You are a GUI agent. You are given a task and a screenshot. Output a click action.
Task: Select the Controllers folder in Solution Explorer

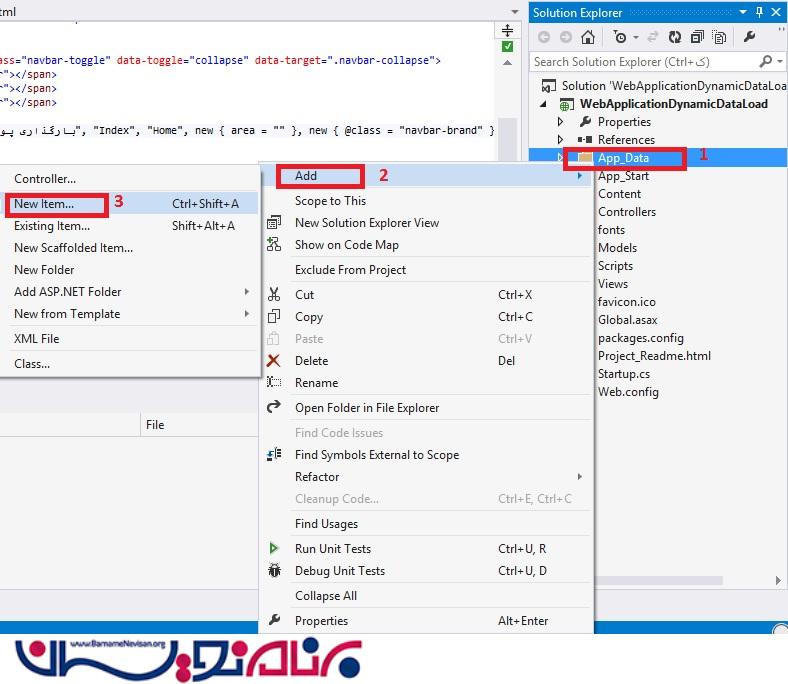point(627,212)
